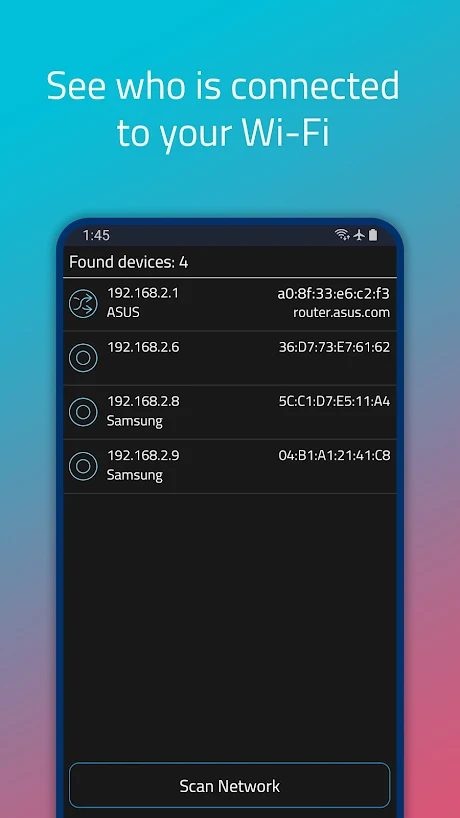The height and width of the screenshot is (818, 460).
Task: Tap the Samsung label under 192.168.2.9
Action: tap(135, 475)
